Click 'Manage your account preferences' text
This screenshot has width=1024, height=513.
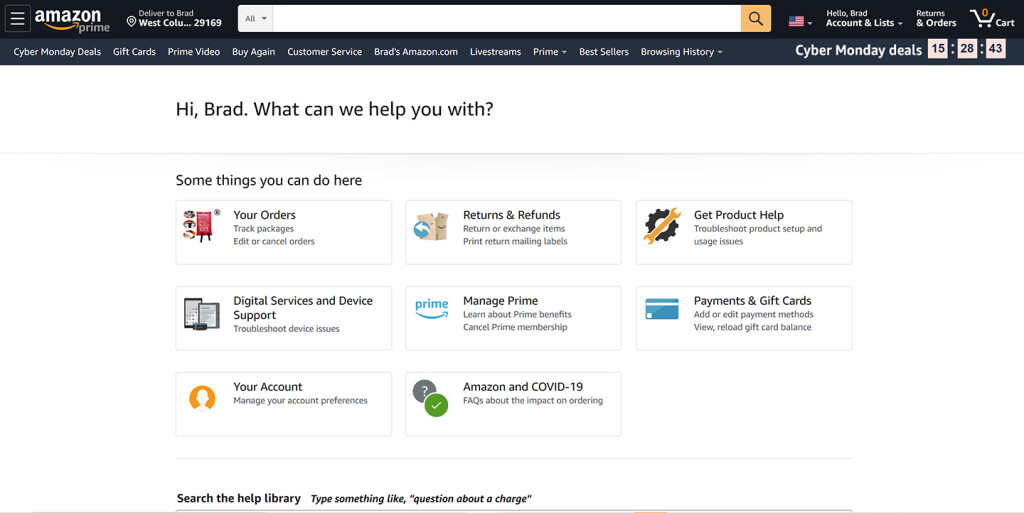coord(300,401)
